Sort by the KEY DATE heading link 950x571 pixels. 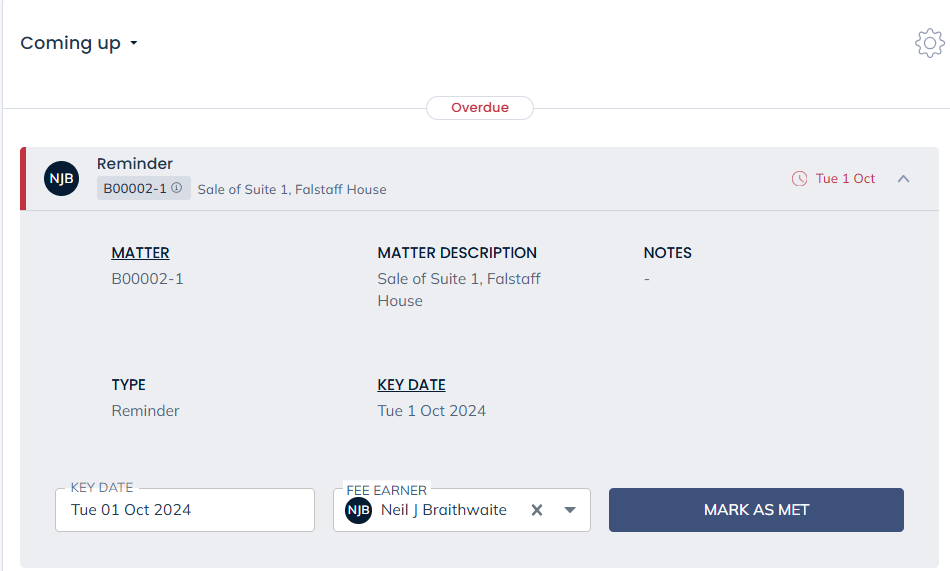click(411, 385)
